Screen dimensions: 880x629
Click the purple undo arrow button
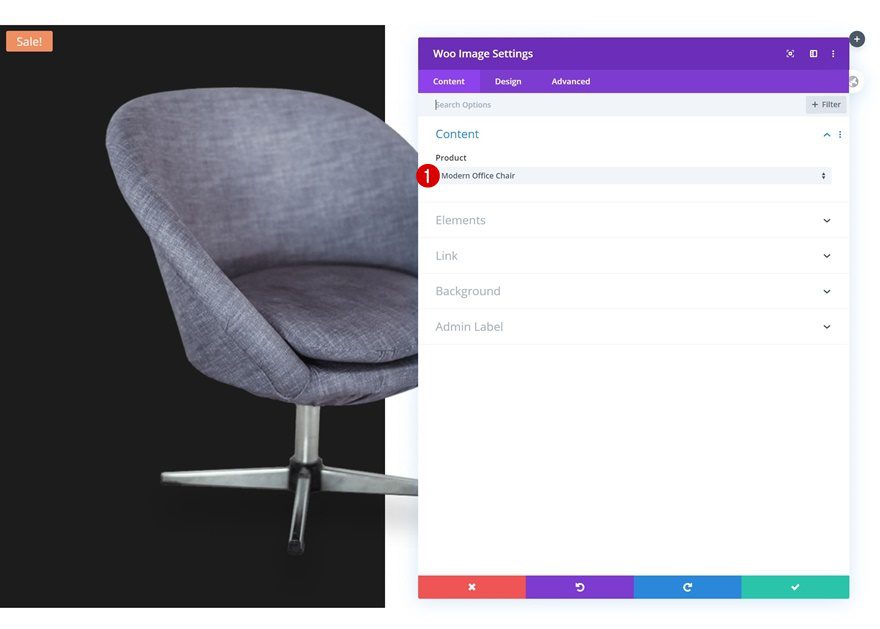[x=580, y=587]
